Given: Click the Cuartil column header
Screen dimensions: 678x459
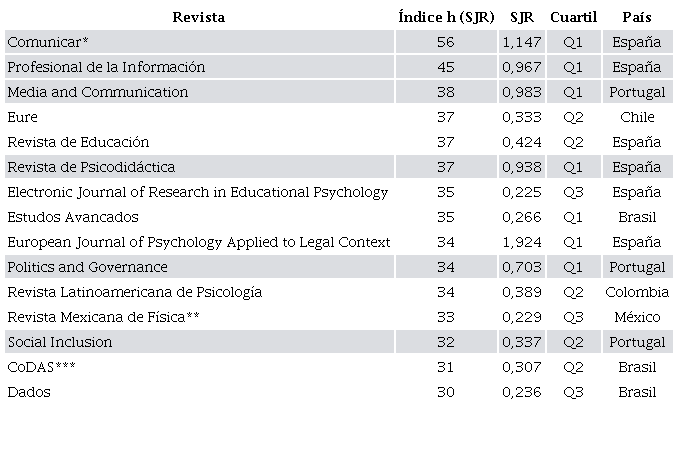Looking at the screenshot, I should [573, 17].
